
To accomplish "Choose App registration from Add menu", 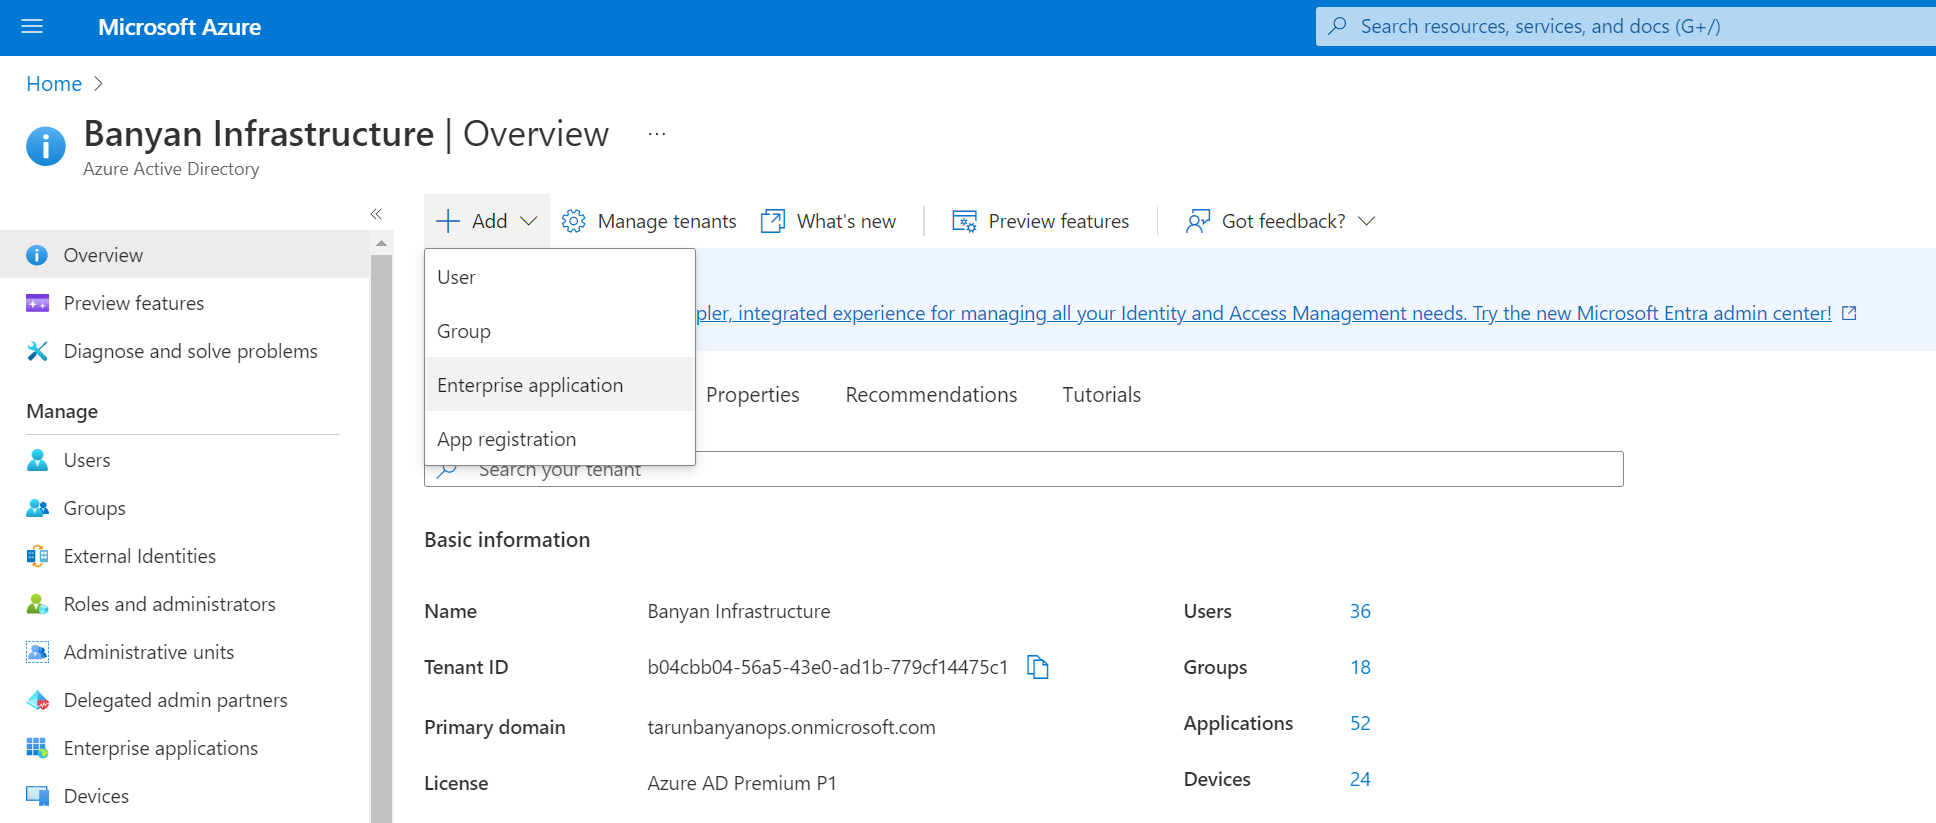I will point(560,439).
